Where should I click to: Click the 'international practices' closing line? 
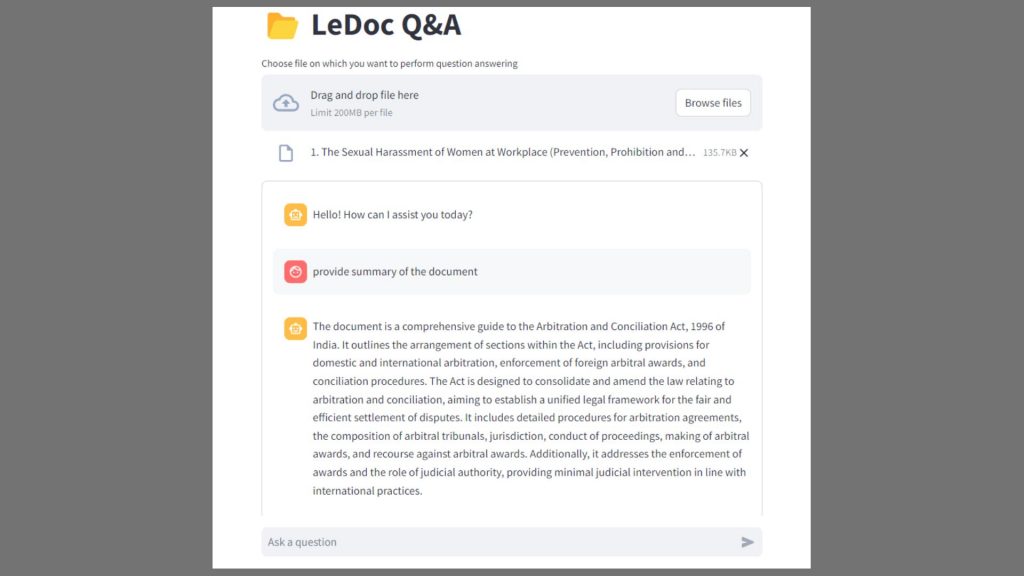[x=367, y=490]
